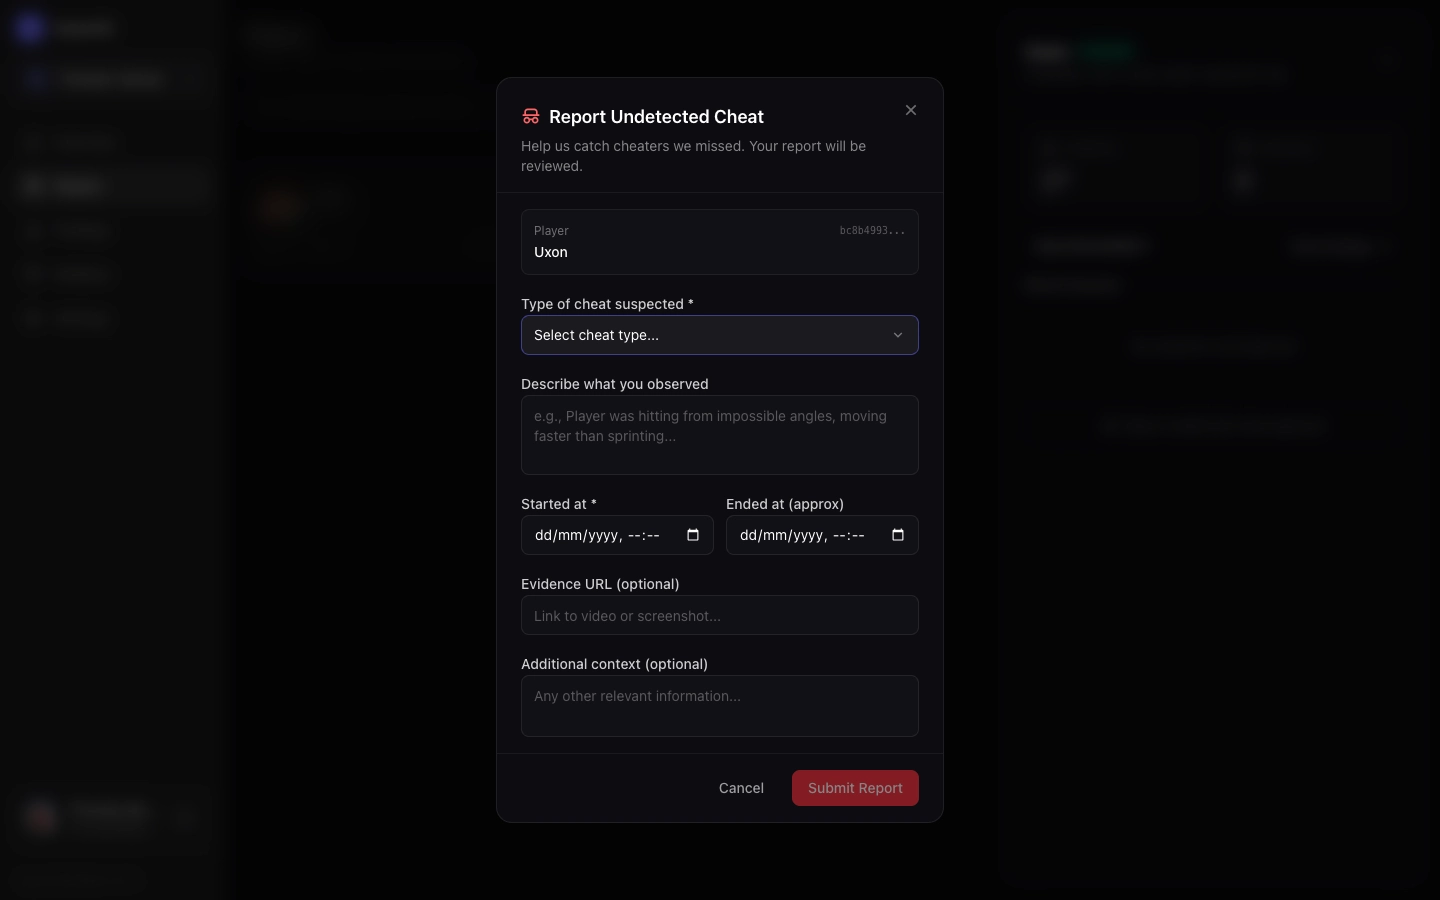Click the Ended at calendar picker icon
This screenshot has height=900, width=1440.
(898, 535)
